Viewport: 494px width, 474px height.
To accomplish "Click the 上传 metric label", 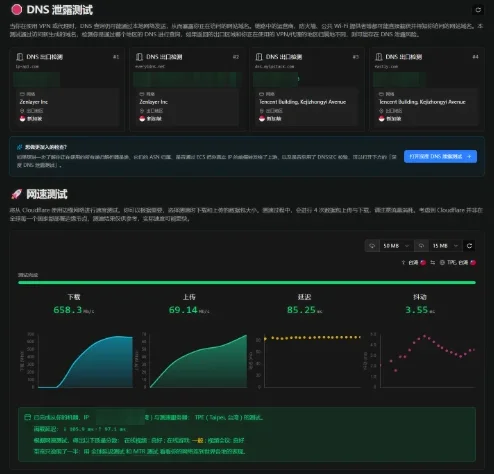I will click(189, 297).
